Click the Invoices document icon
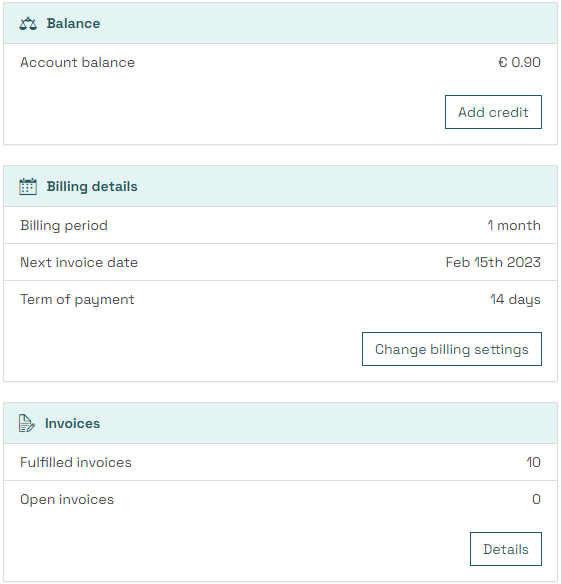Screen dimensions: 561x584 pos(27,423)
